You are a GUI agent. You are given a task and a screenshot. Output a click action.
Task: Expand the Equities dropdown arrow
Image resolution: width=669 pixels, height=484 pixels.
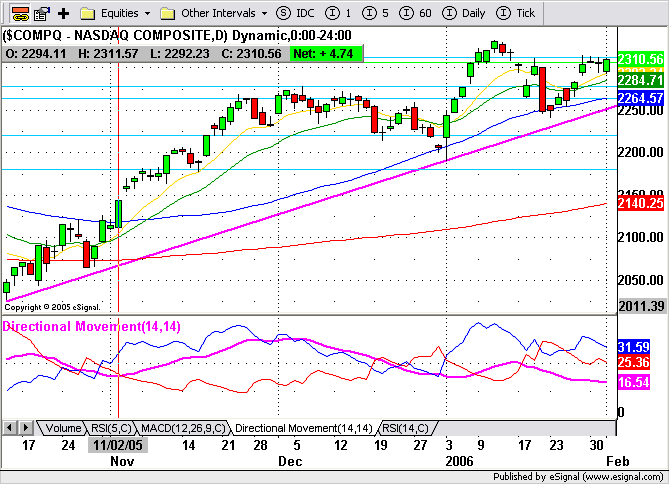(x=147, y=14)
